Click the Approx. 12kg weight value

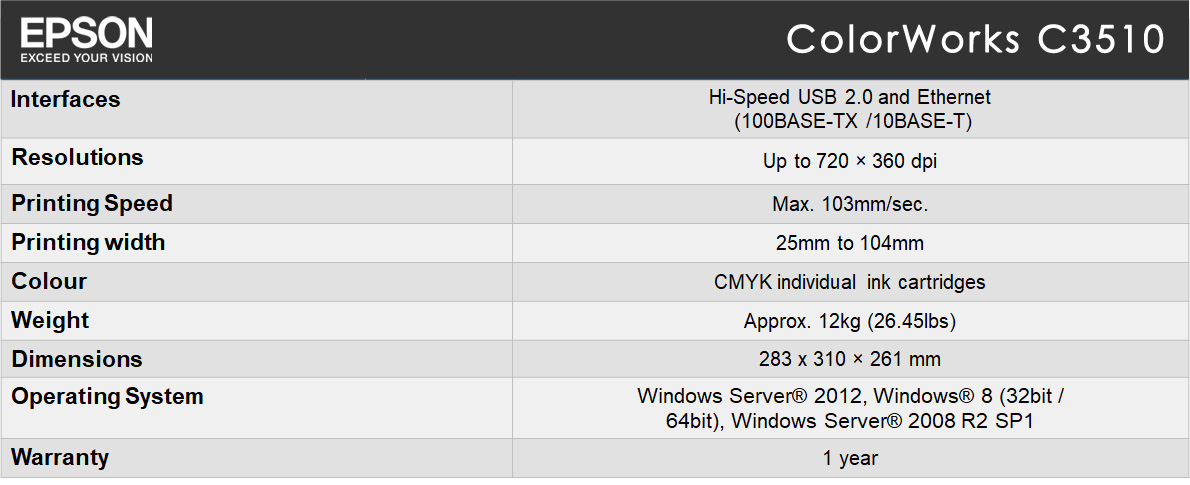pos(849,321)
